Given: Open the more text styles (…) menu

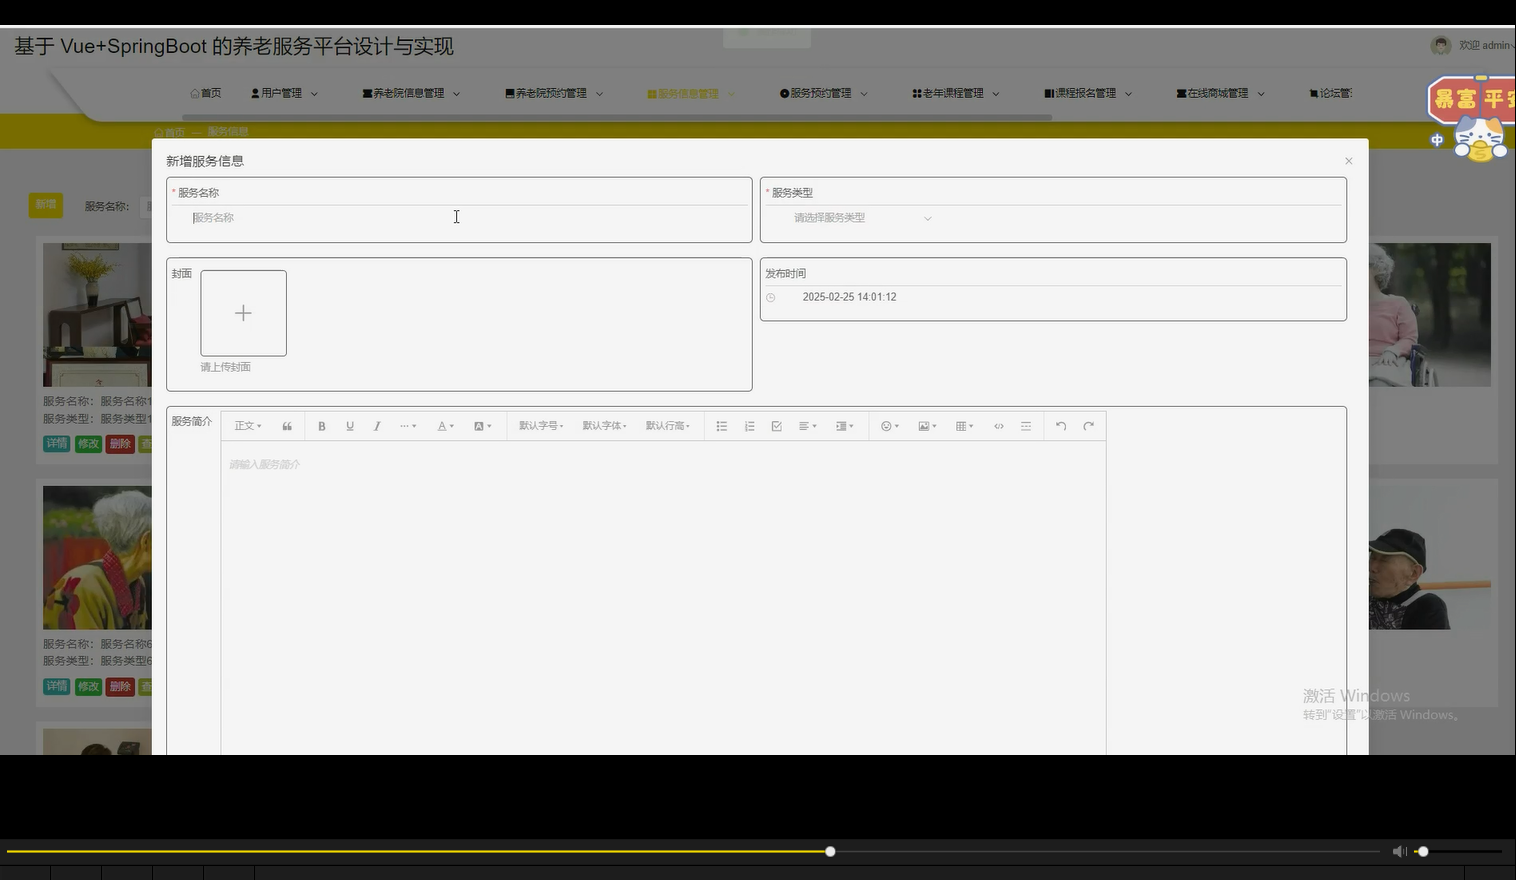Looking at the screenshot, I should click(408, 426).
